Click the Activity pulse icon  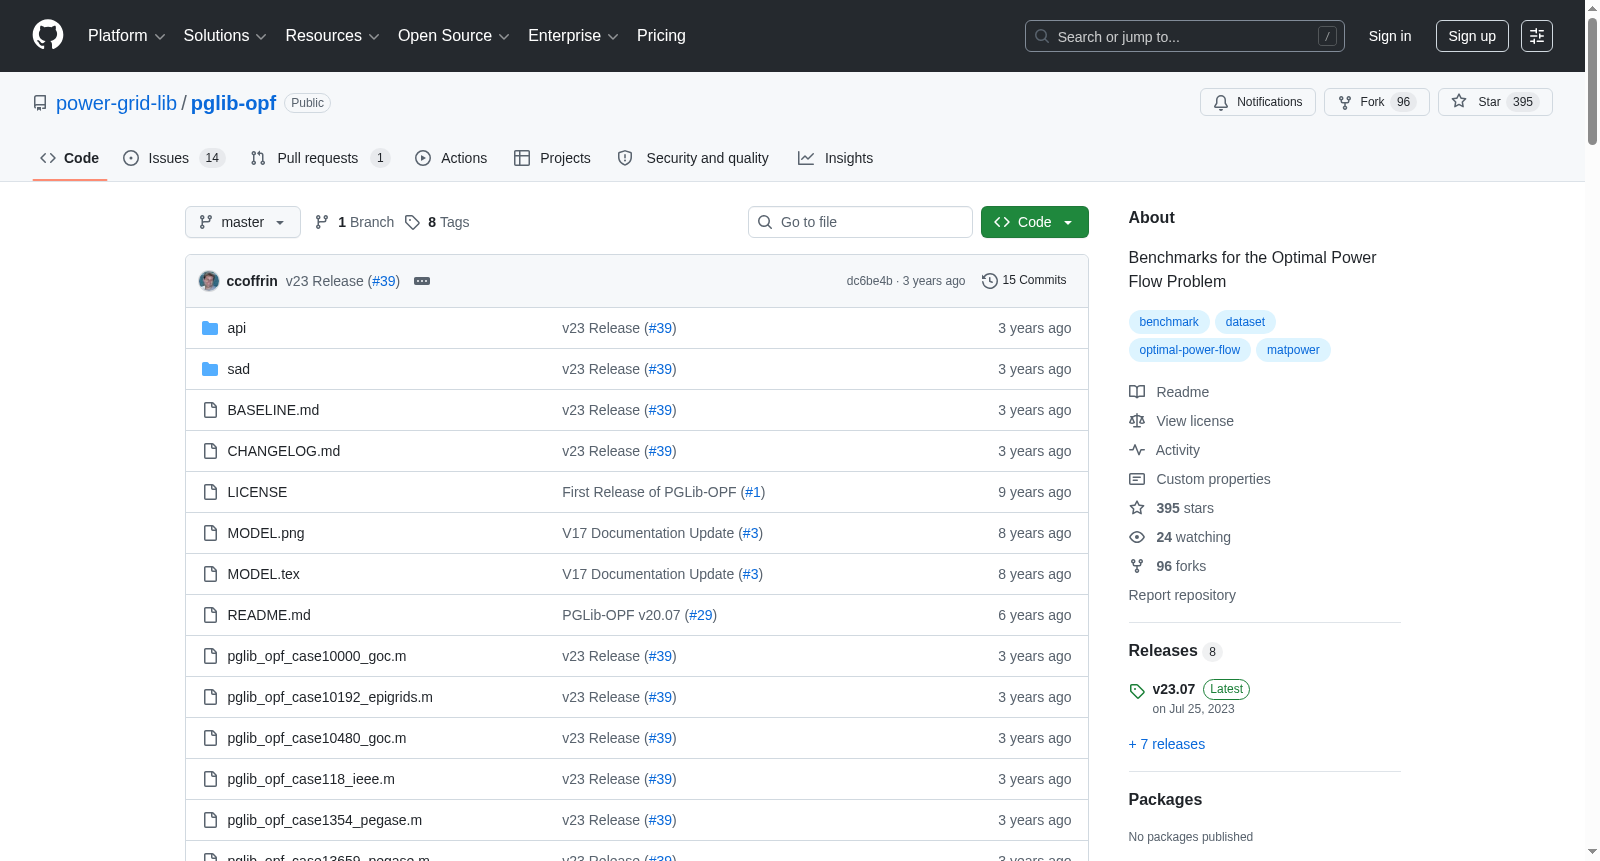coord(1137,450)
